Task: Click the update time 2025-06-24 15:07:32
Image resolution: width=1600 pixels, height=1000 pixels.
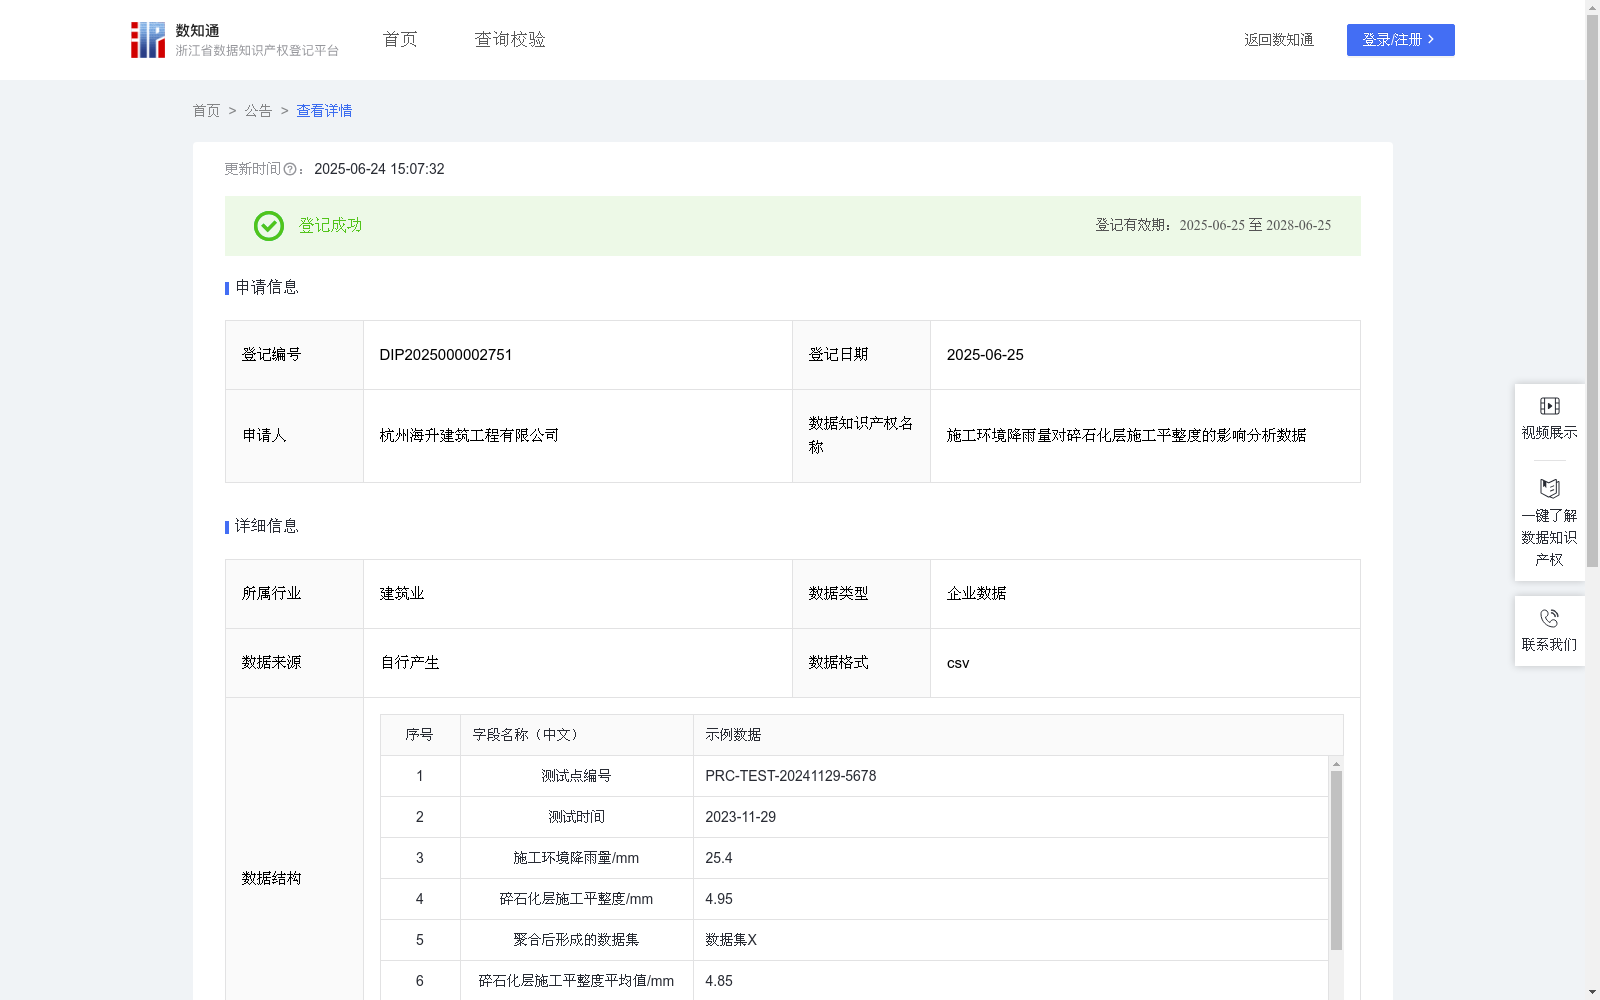Action: click(379, 170)
